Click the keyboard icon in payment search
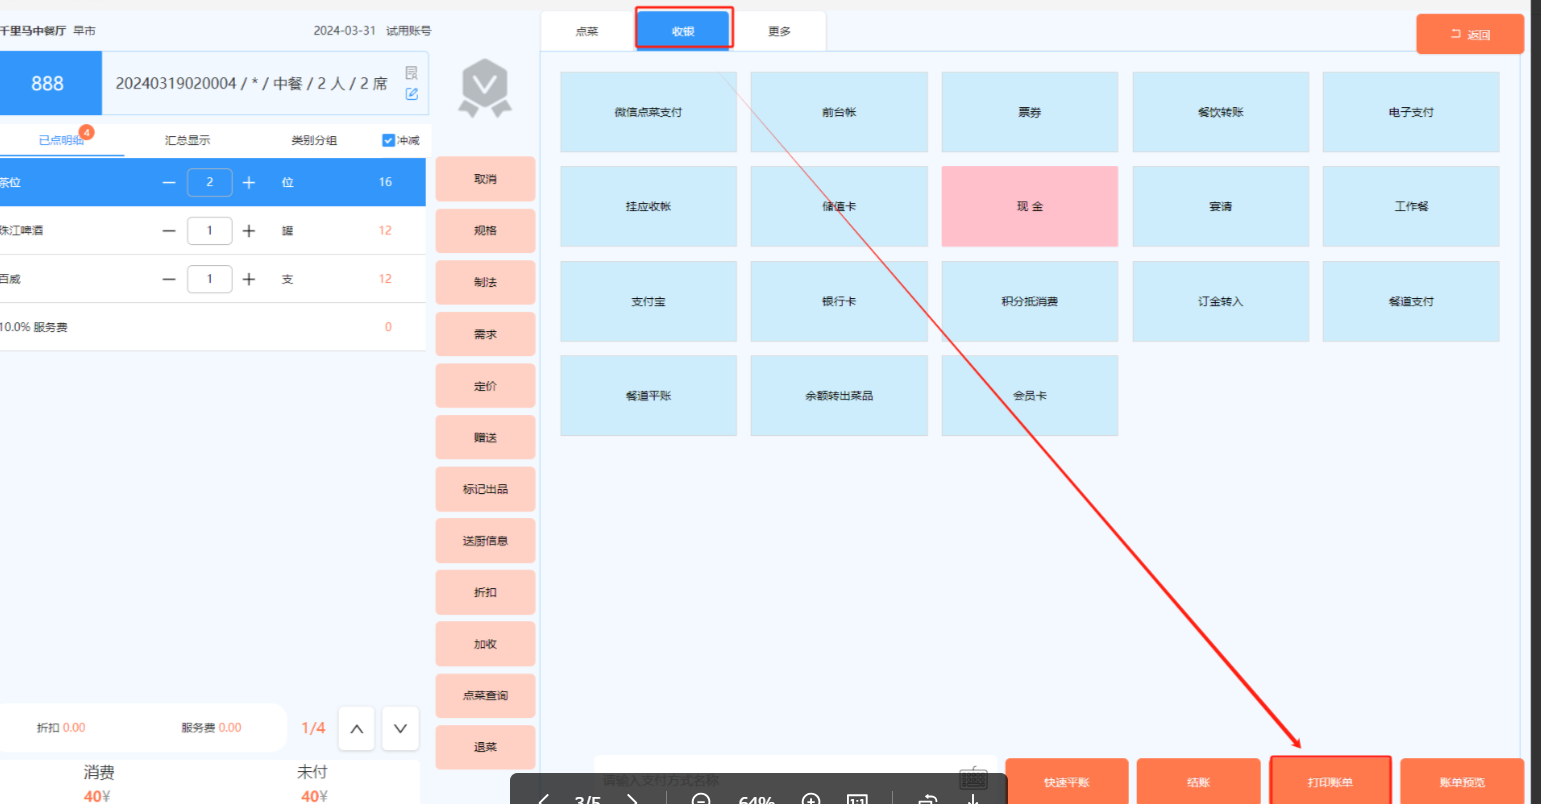 972,778
